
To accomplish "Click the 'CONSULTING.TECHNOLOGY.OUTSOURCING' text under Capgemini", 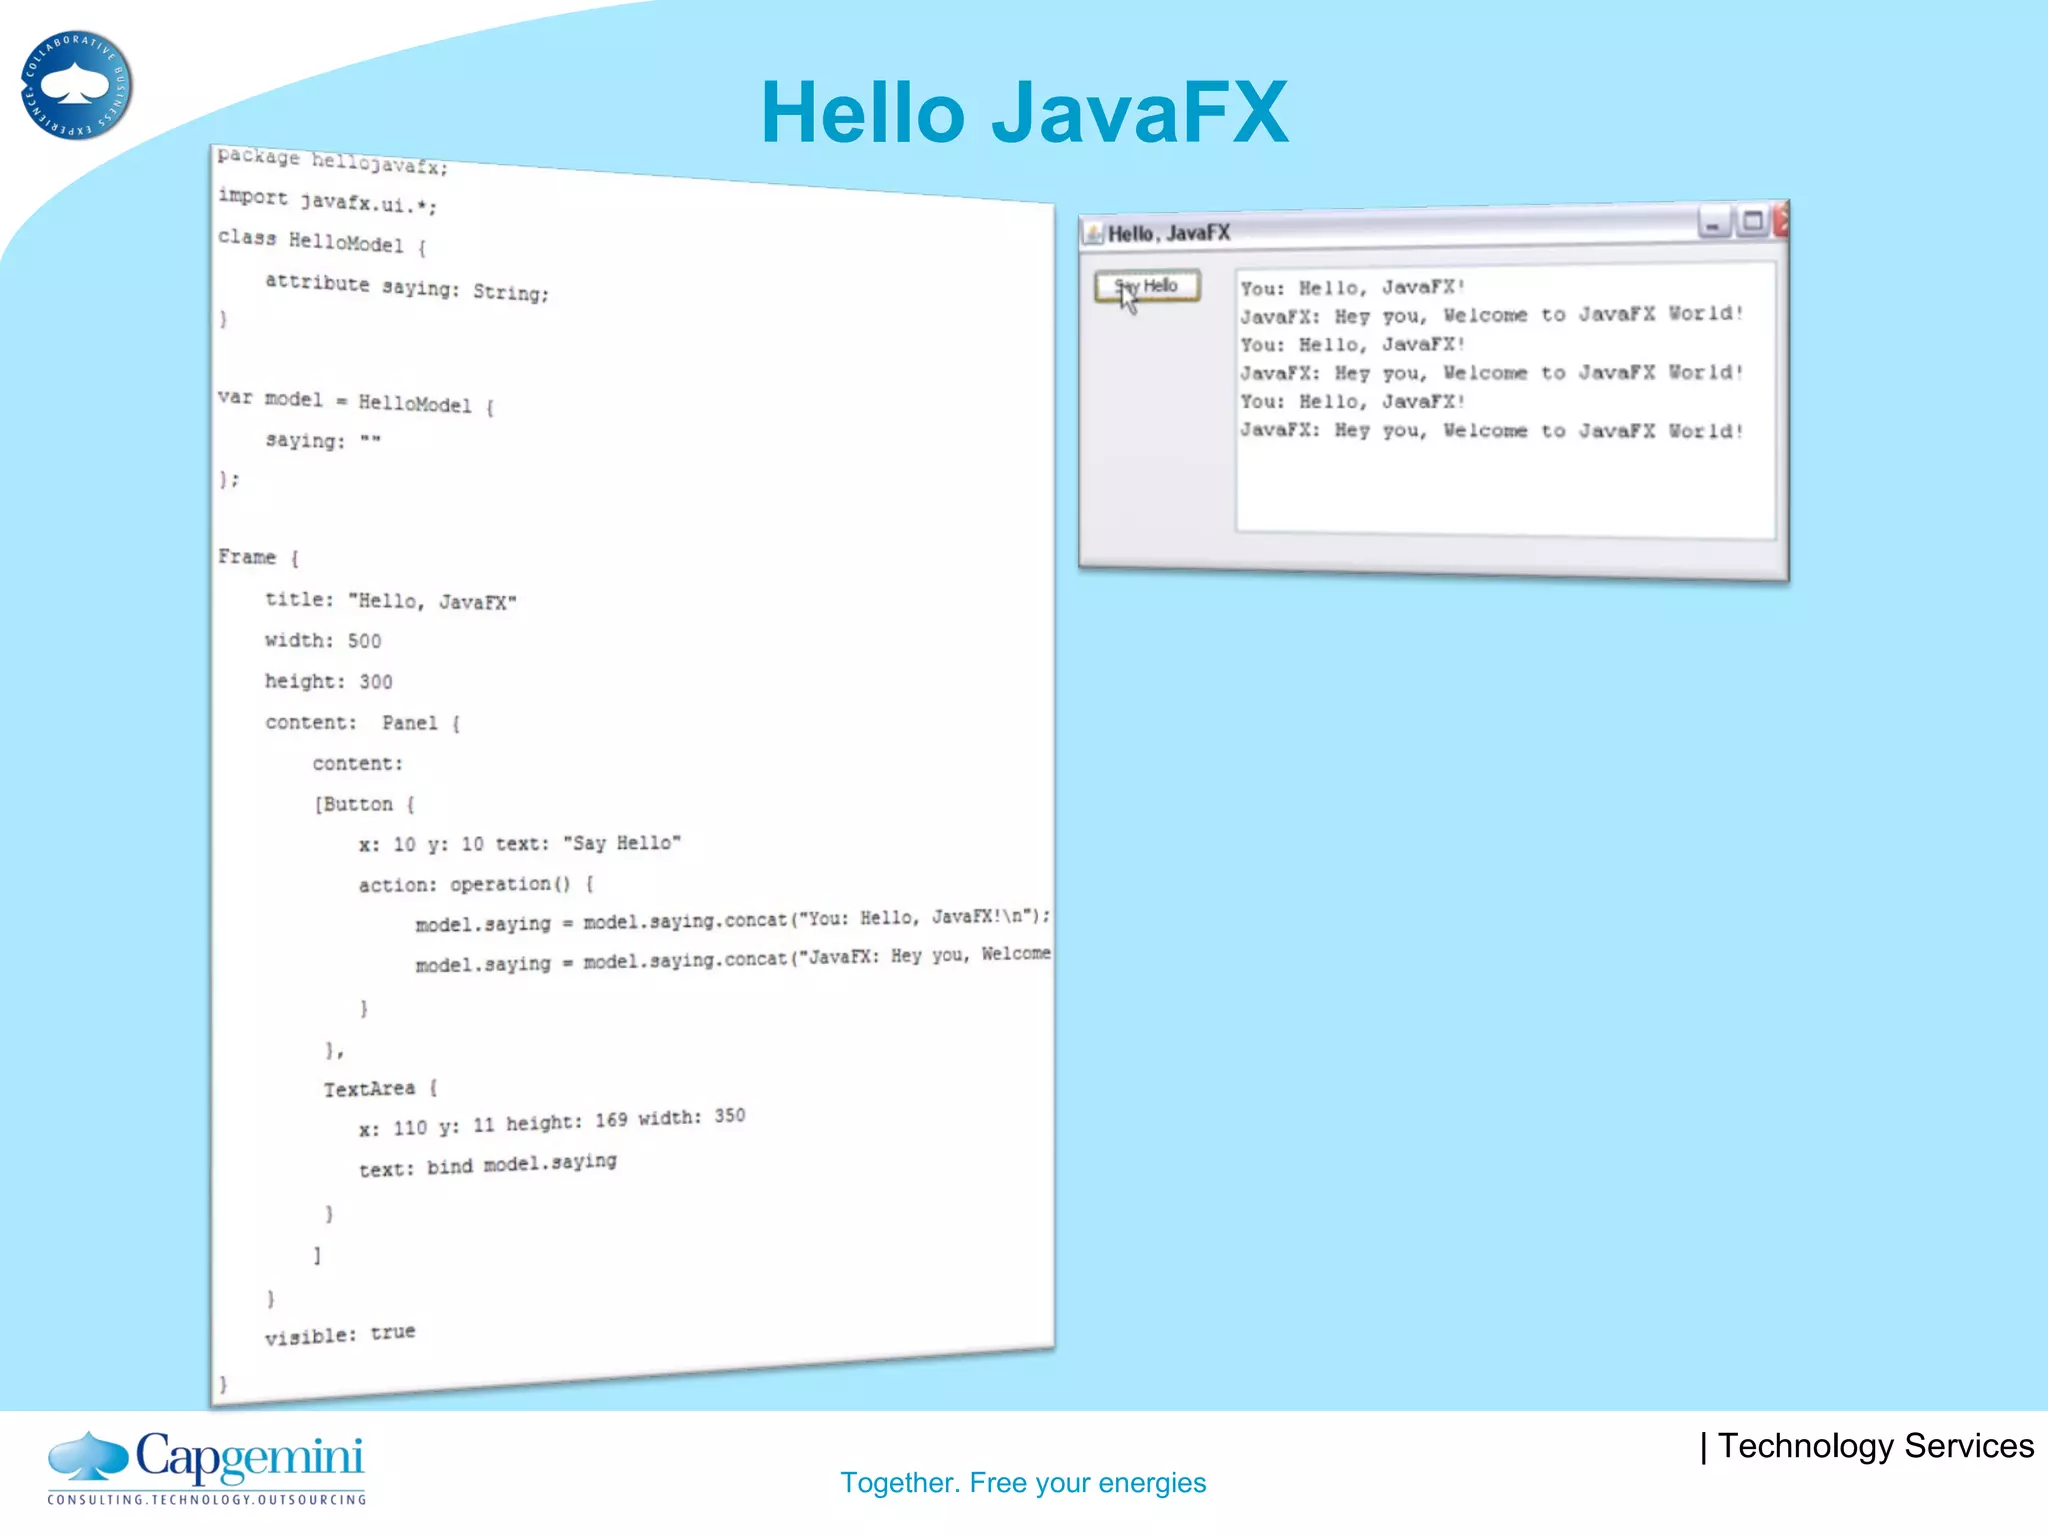I will coord(206,1499).
